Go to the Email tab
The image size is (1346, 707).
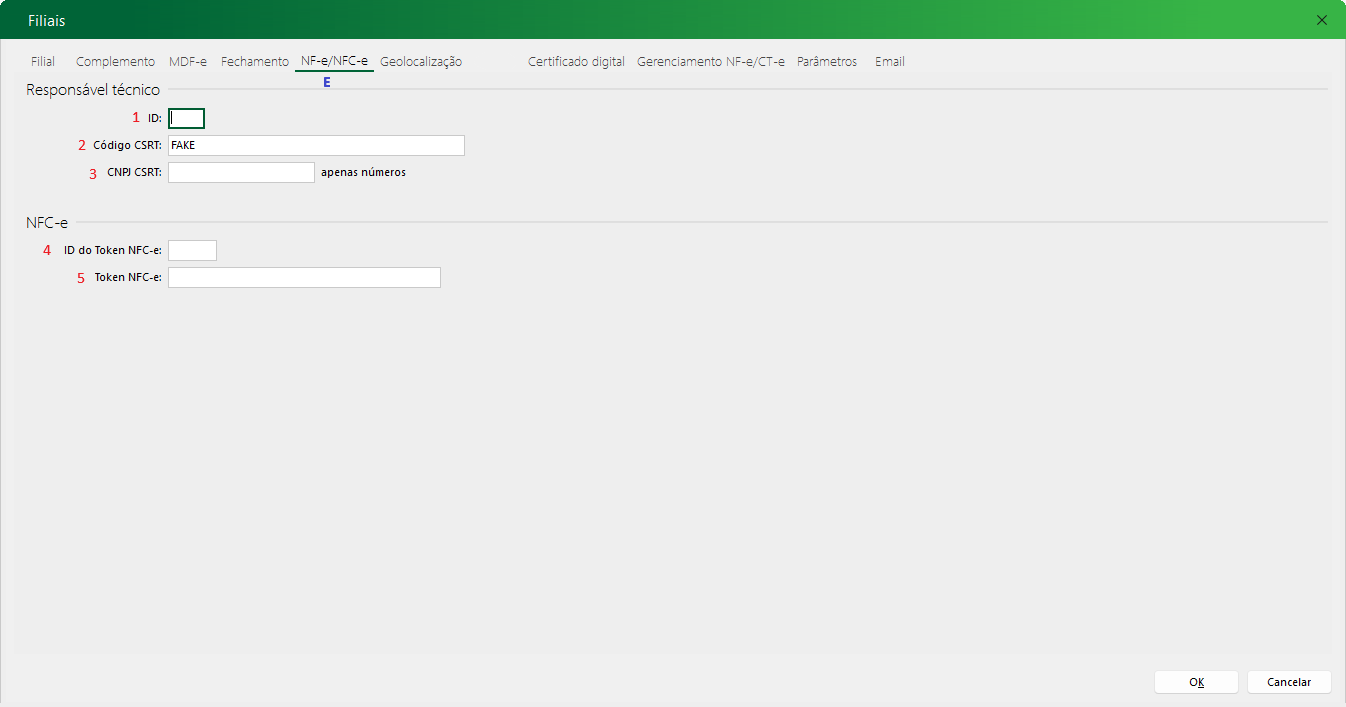pyautogui.click(x=889, y=62)
